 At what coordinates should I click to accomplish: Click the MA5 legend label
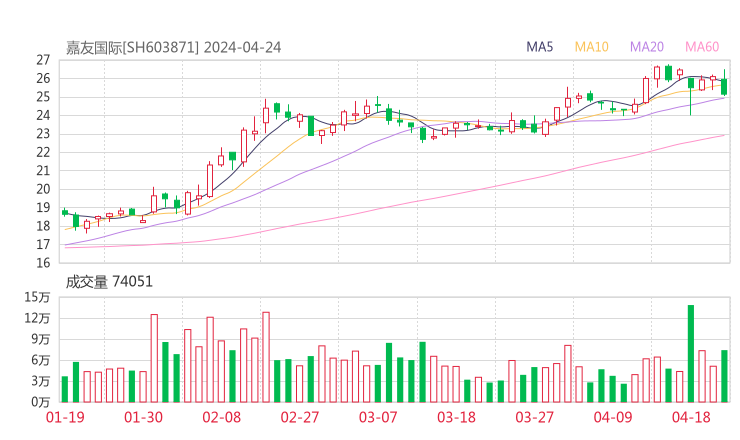[539, 47]
